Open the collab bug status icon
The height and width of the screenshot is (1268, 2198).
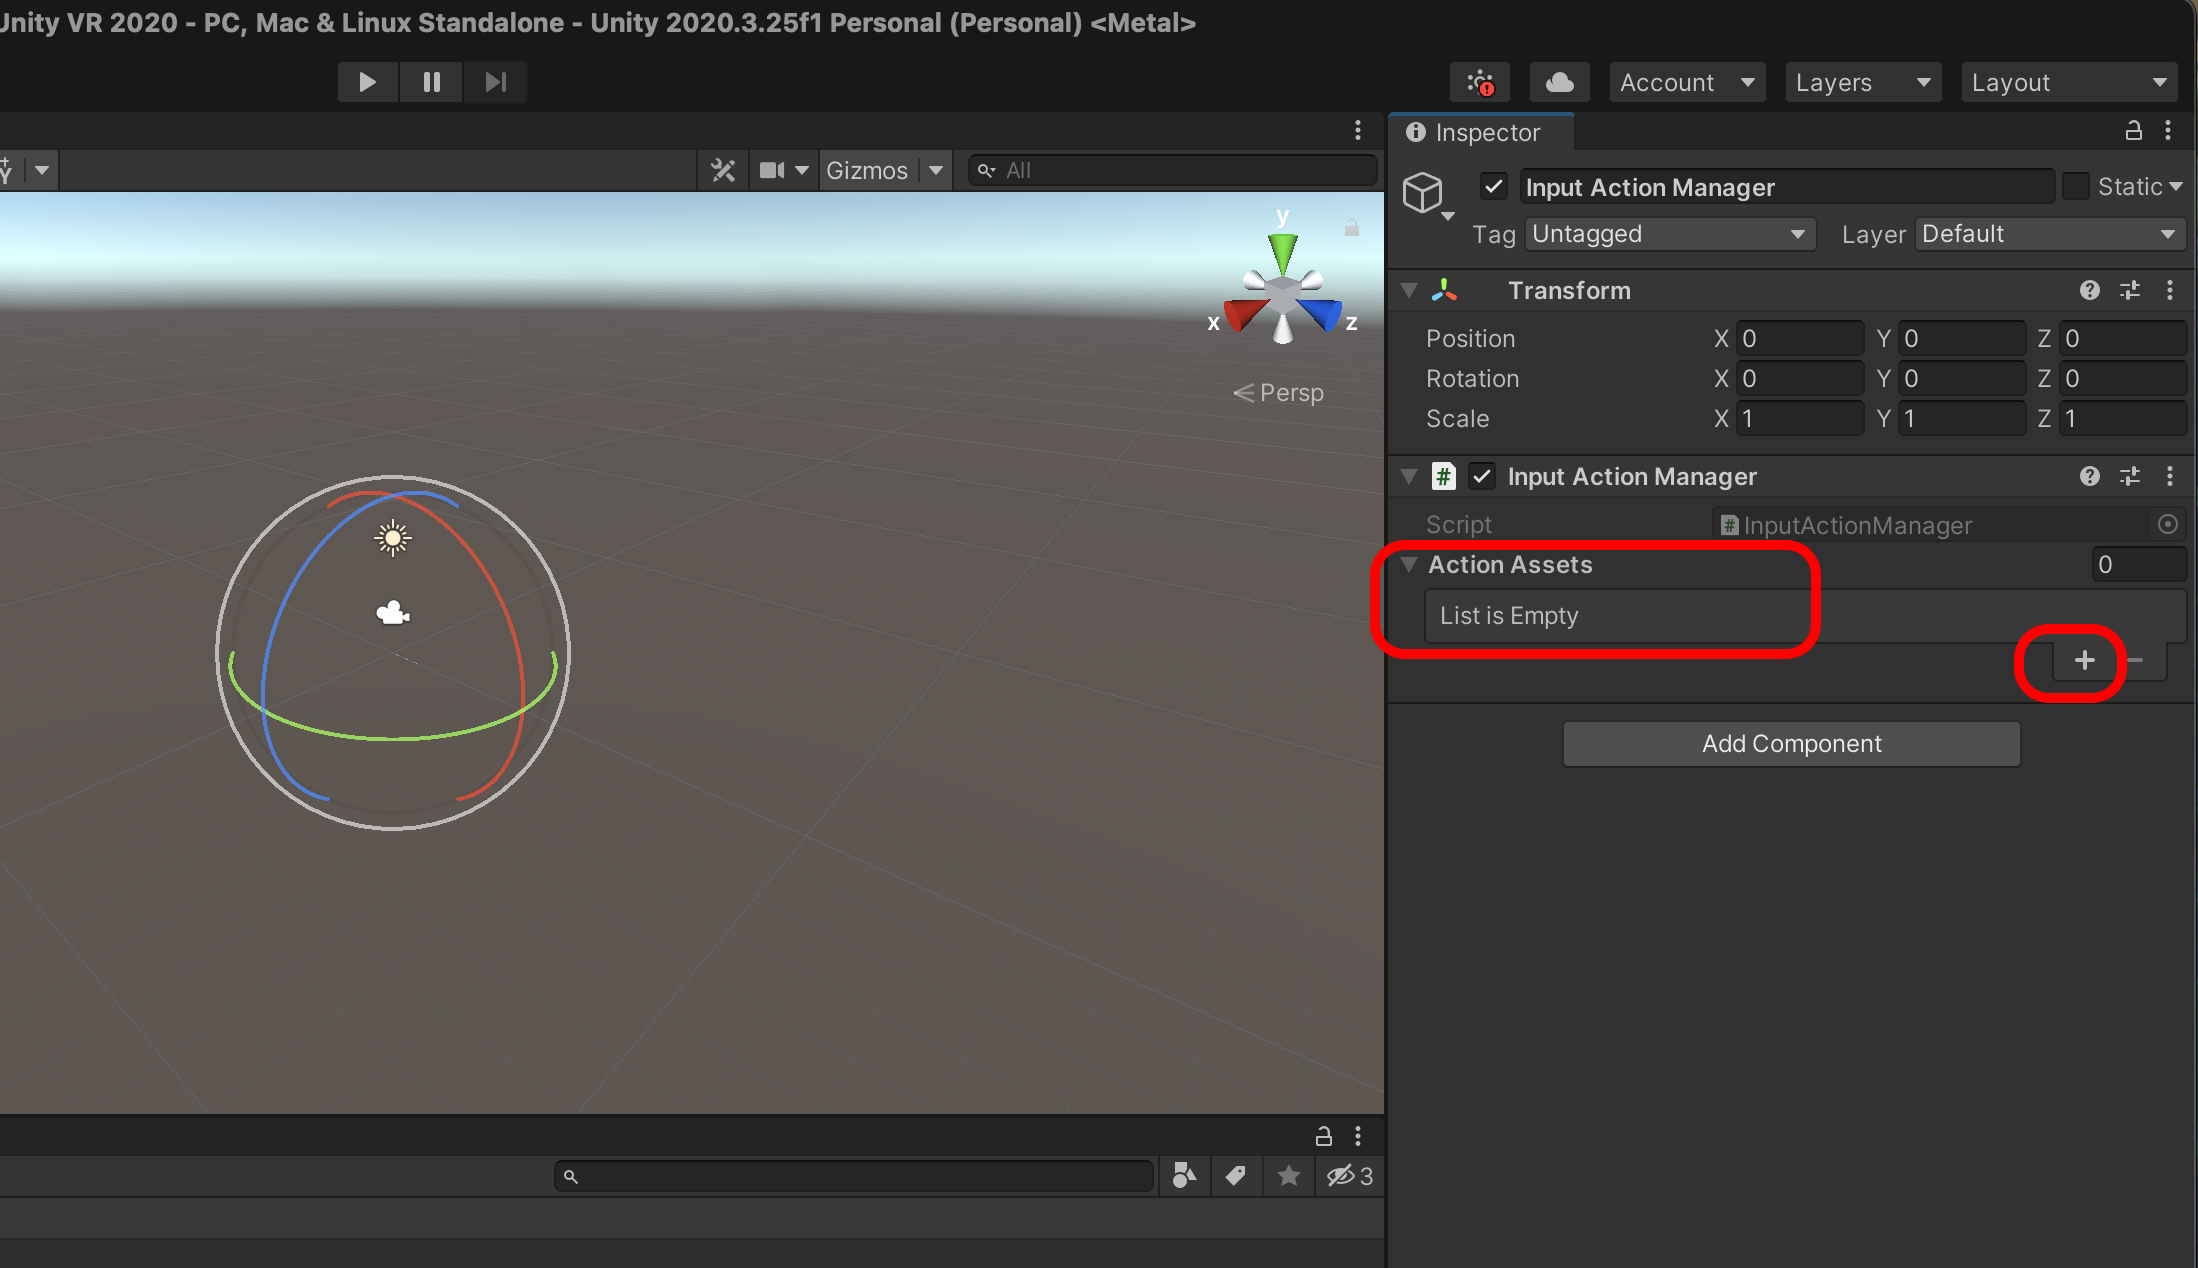click(x=1480, y=82)
